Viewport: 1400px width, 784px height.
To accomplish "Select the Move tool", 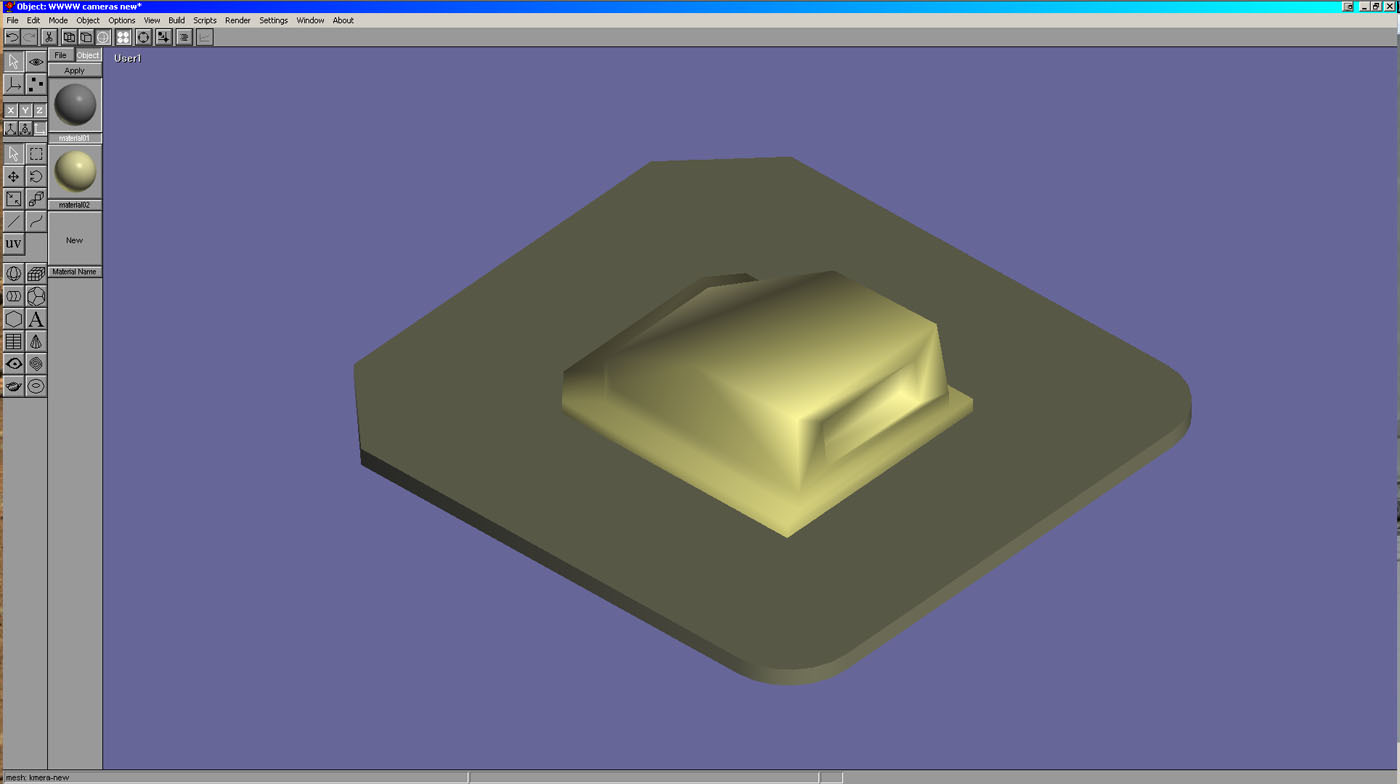I will (x=13, y=177).
